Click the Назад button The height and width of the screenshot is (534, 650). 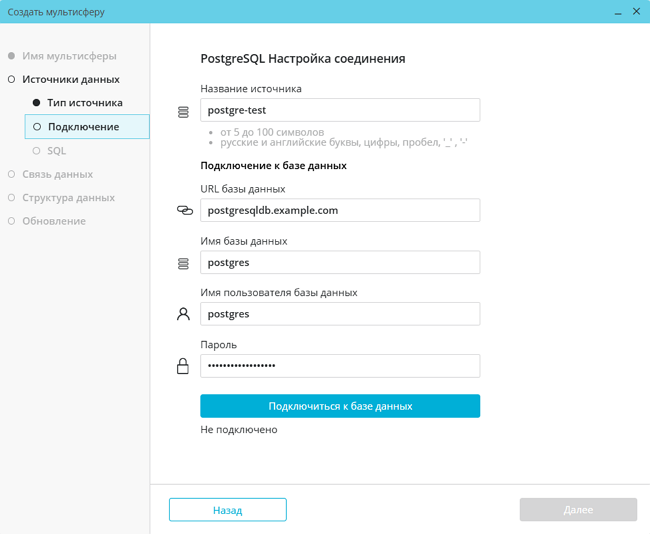pos(228,510)
